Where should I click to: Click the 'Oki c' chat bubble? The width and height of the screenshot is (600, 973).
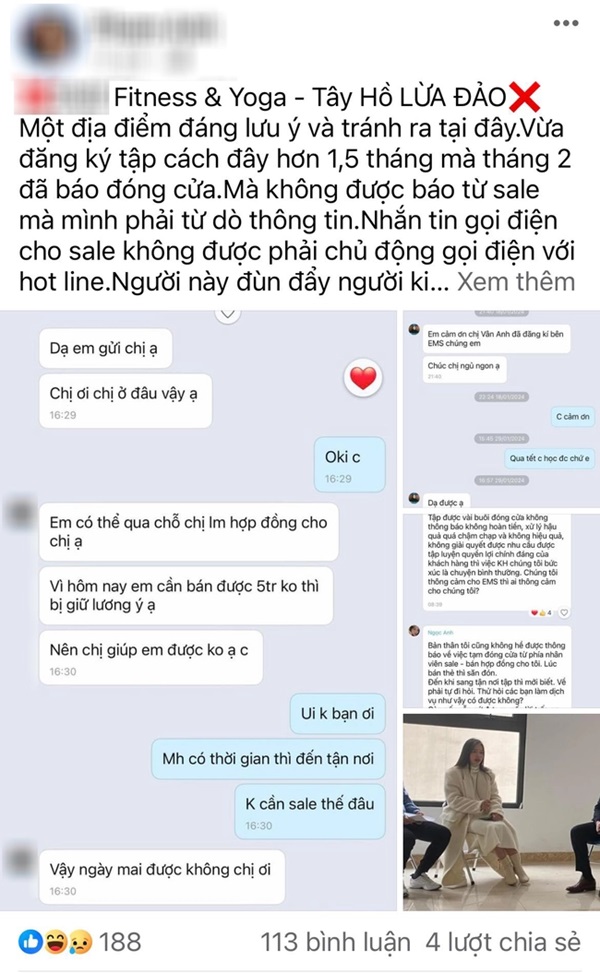click(350, 465)
